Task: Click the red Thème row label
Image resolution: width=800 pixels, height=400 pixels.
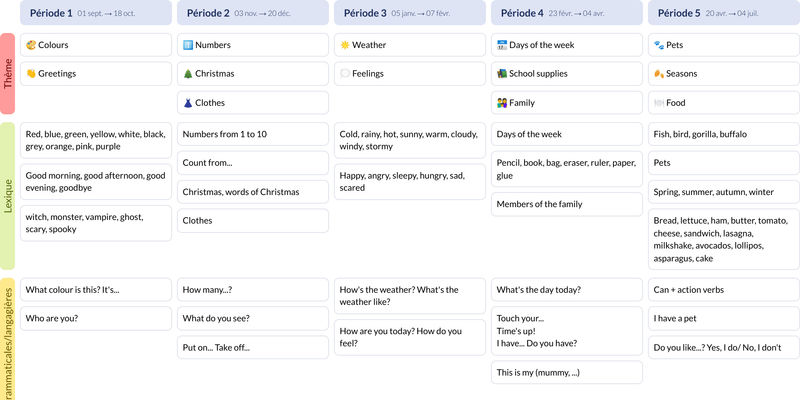Action: (x=8, y=73)
